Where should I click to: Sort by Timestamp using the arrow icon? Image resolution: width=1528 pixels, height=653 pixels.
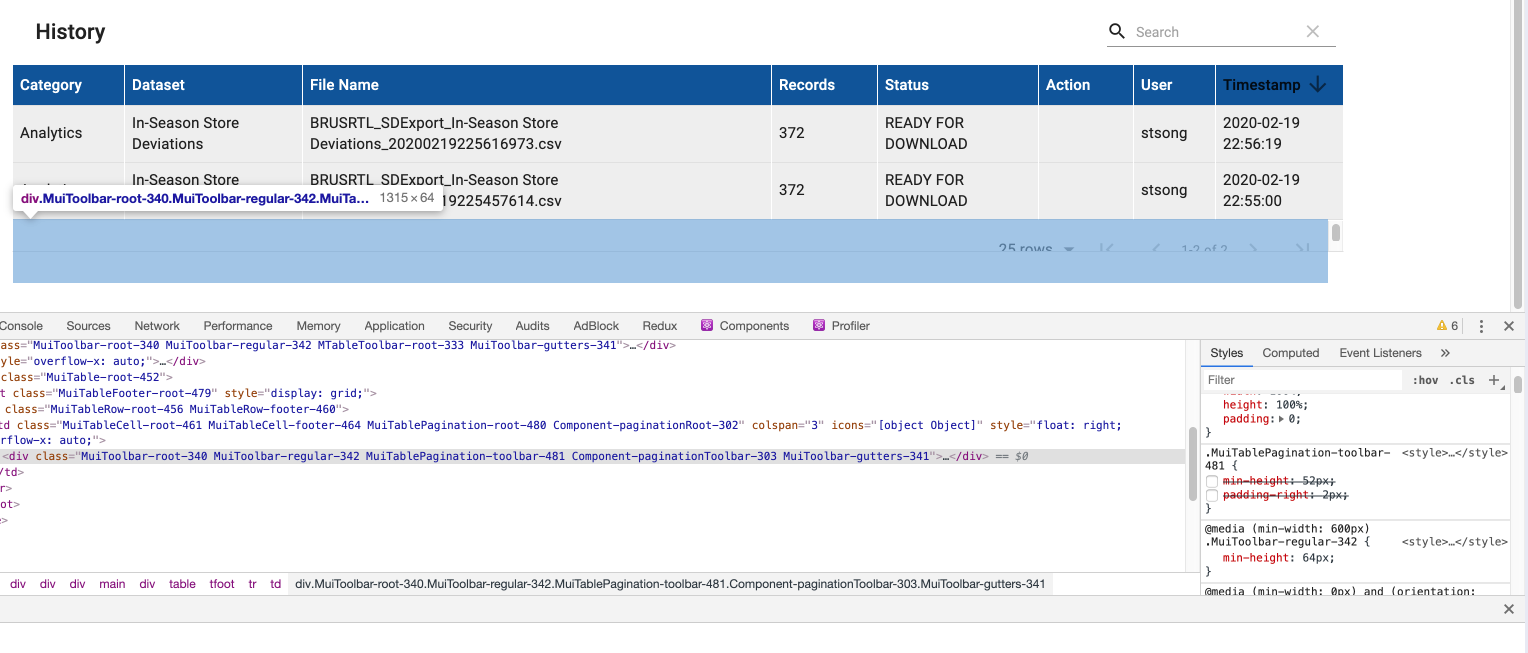pyautogui.click(x=1317, y=85)
